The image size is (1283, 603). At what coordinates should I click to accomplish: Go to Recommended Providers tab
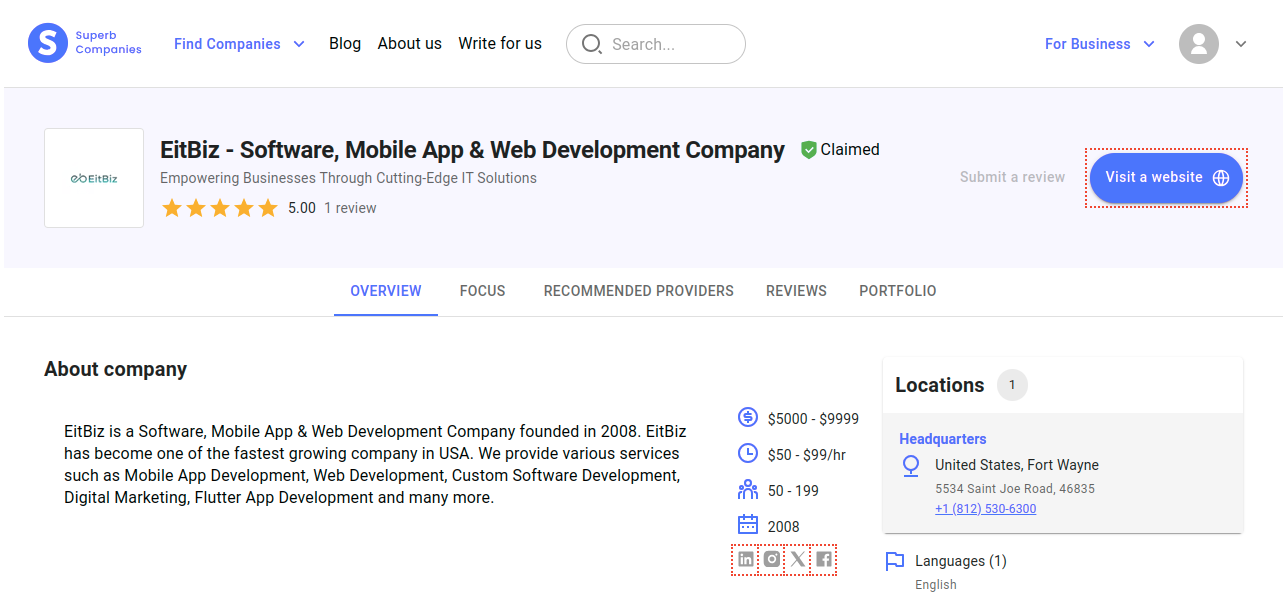pos(638,291)
